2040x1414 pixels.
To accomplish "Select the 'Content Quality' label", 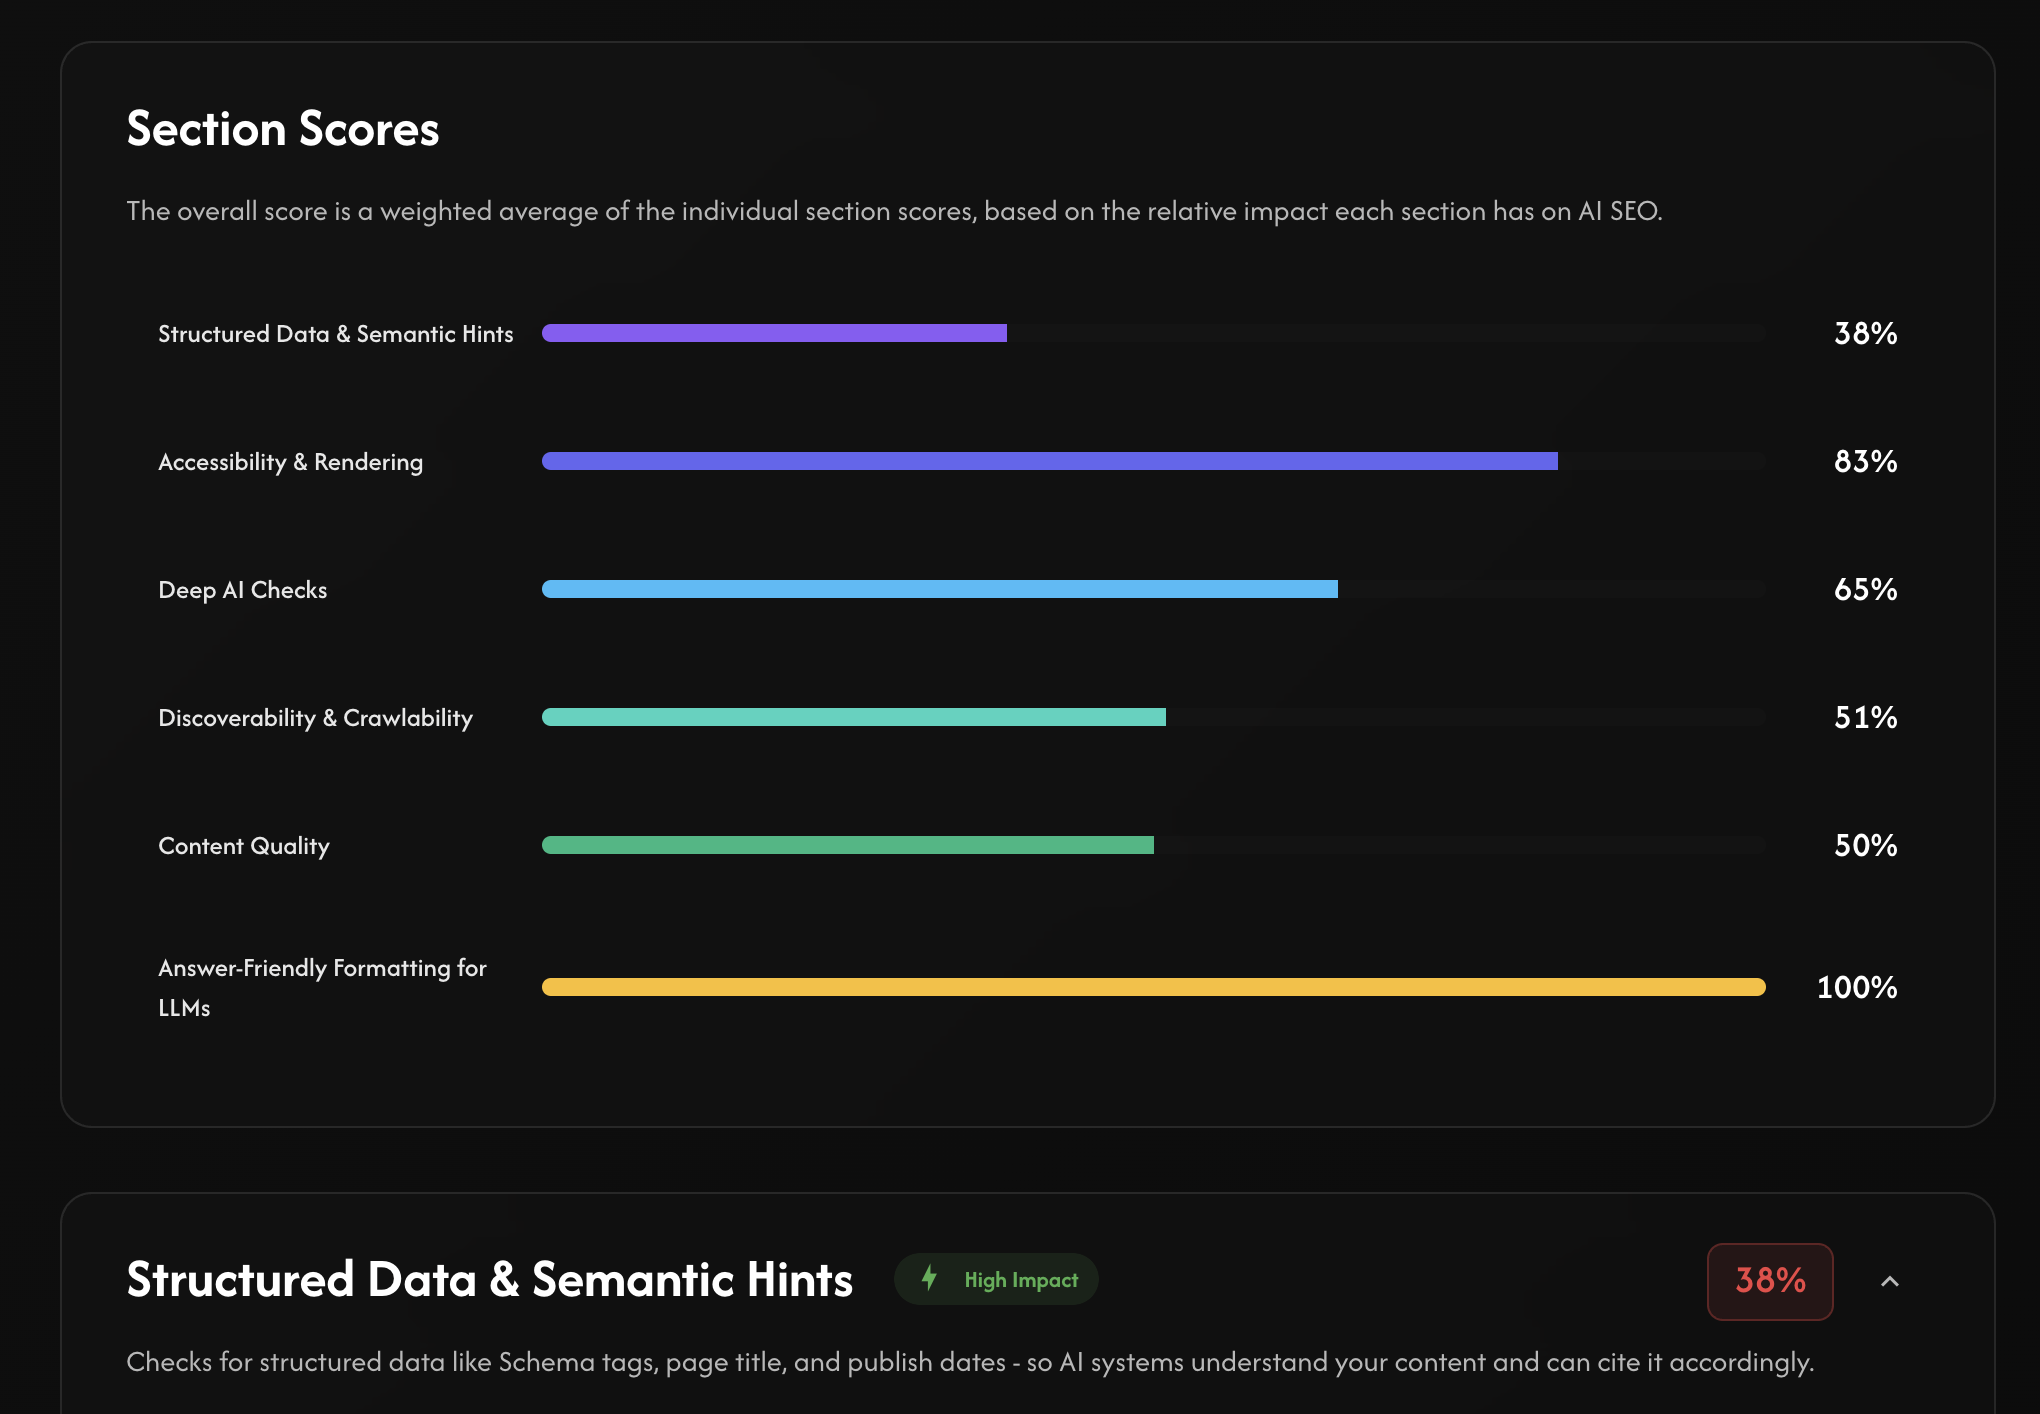I will pos(244,846).
